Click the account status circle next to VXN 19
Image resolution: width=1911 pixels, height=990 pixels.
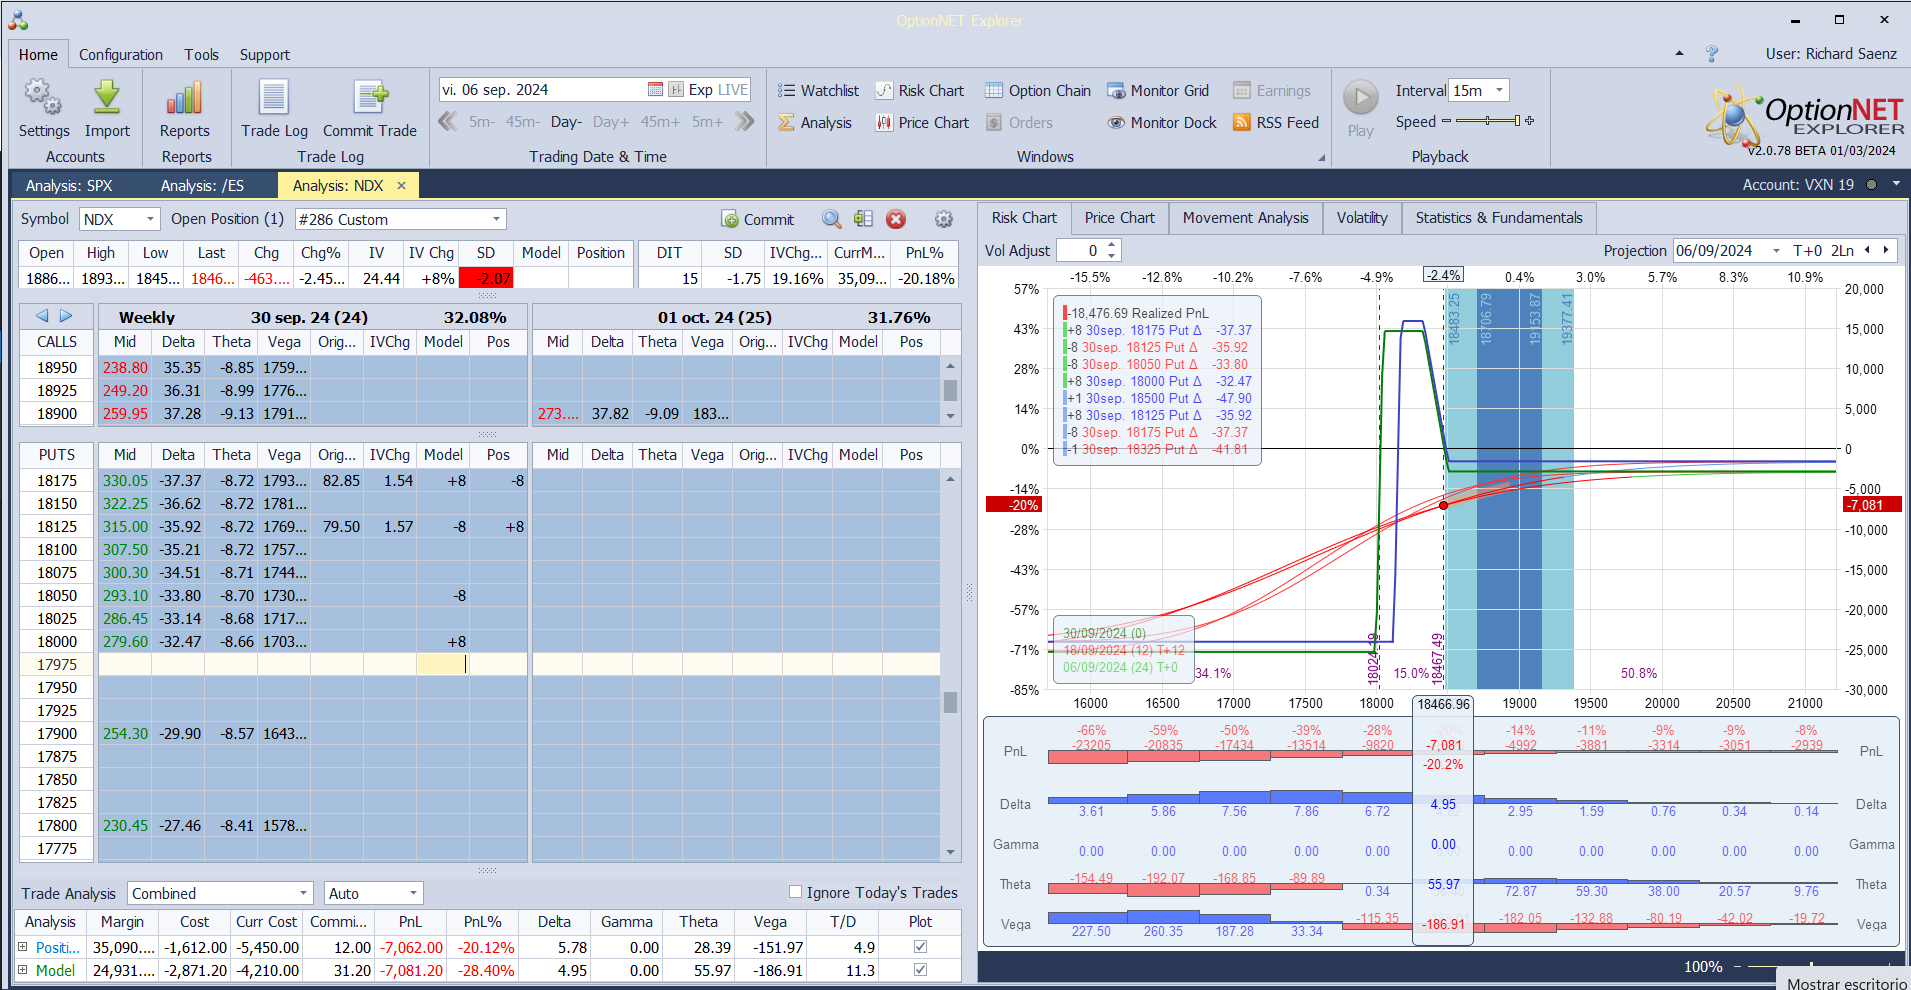pos(1871,185)
